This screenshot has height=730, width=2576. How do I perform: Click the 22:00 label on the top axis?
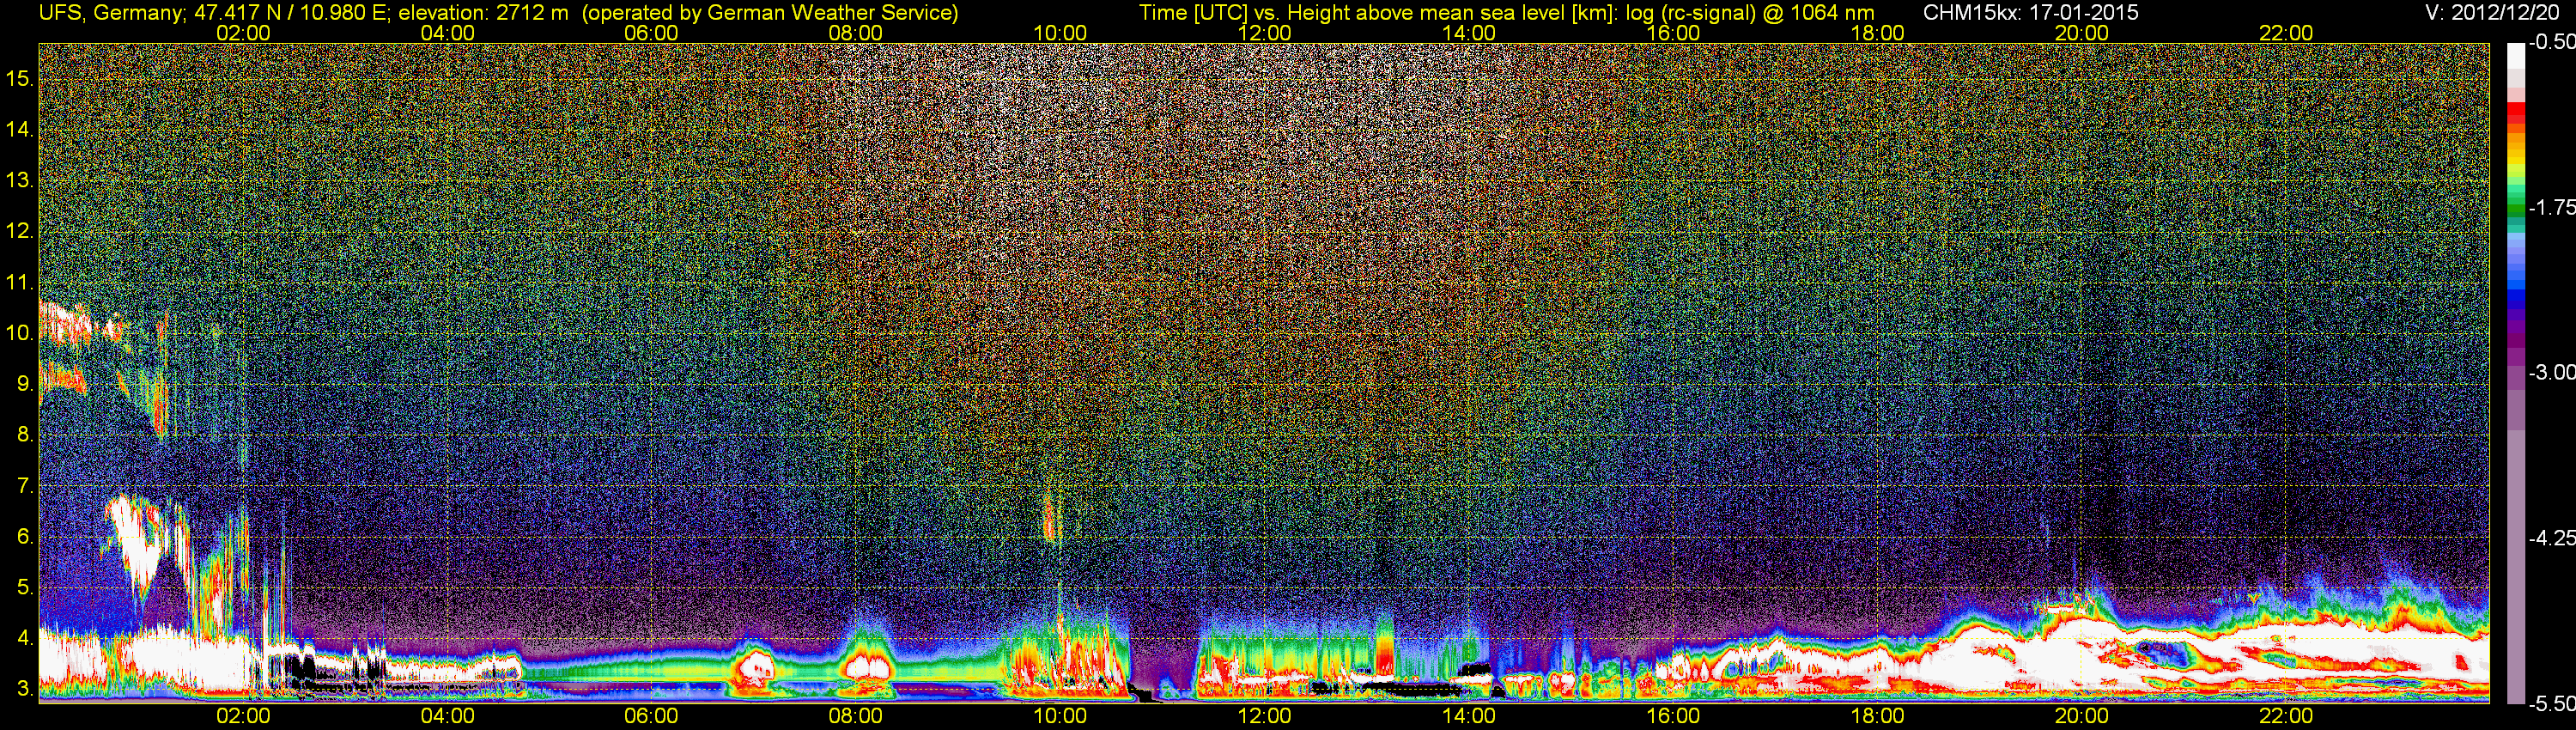2286,33
